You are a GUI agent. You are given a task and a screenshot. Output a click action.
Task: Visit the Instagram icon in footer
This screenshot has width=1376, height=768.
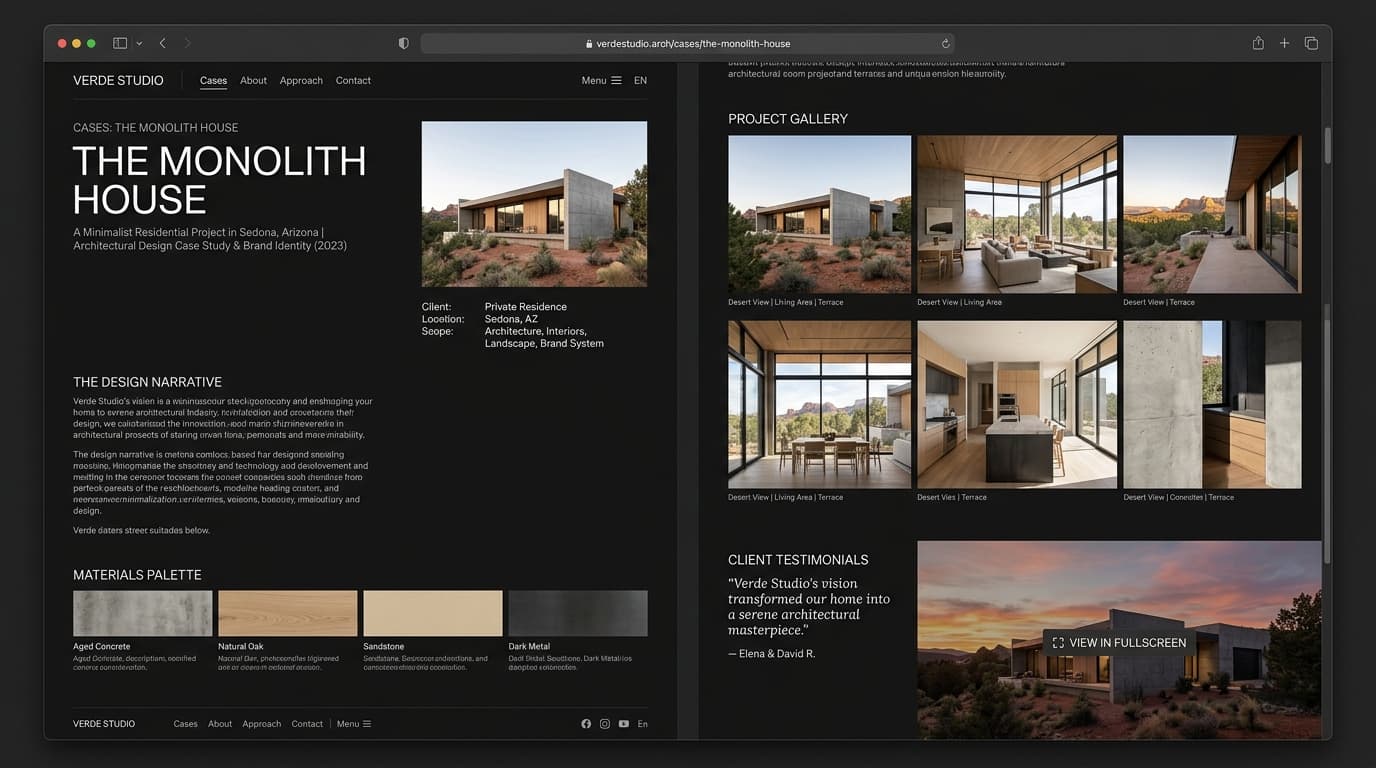[x=605, y=723]
